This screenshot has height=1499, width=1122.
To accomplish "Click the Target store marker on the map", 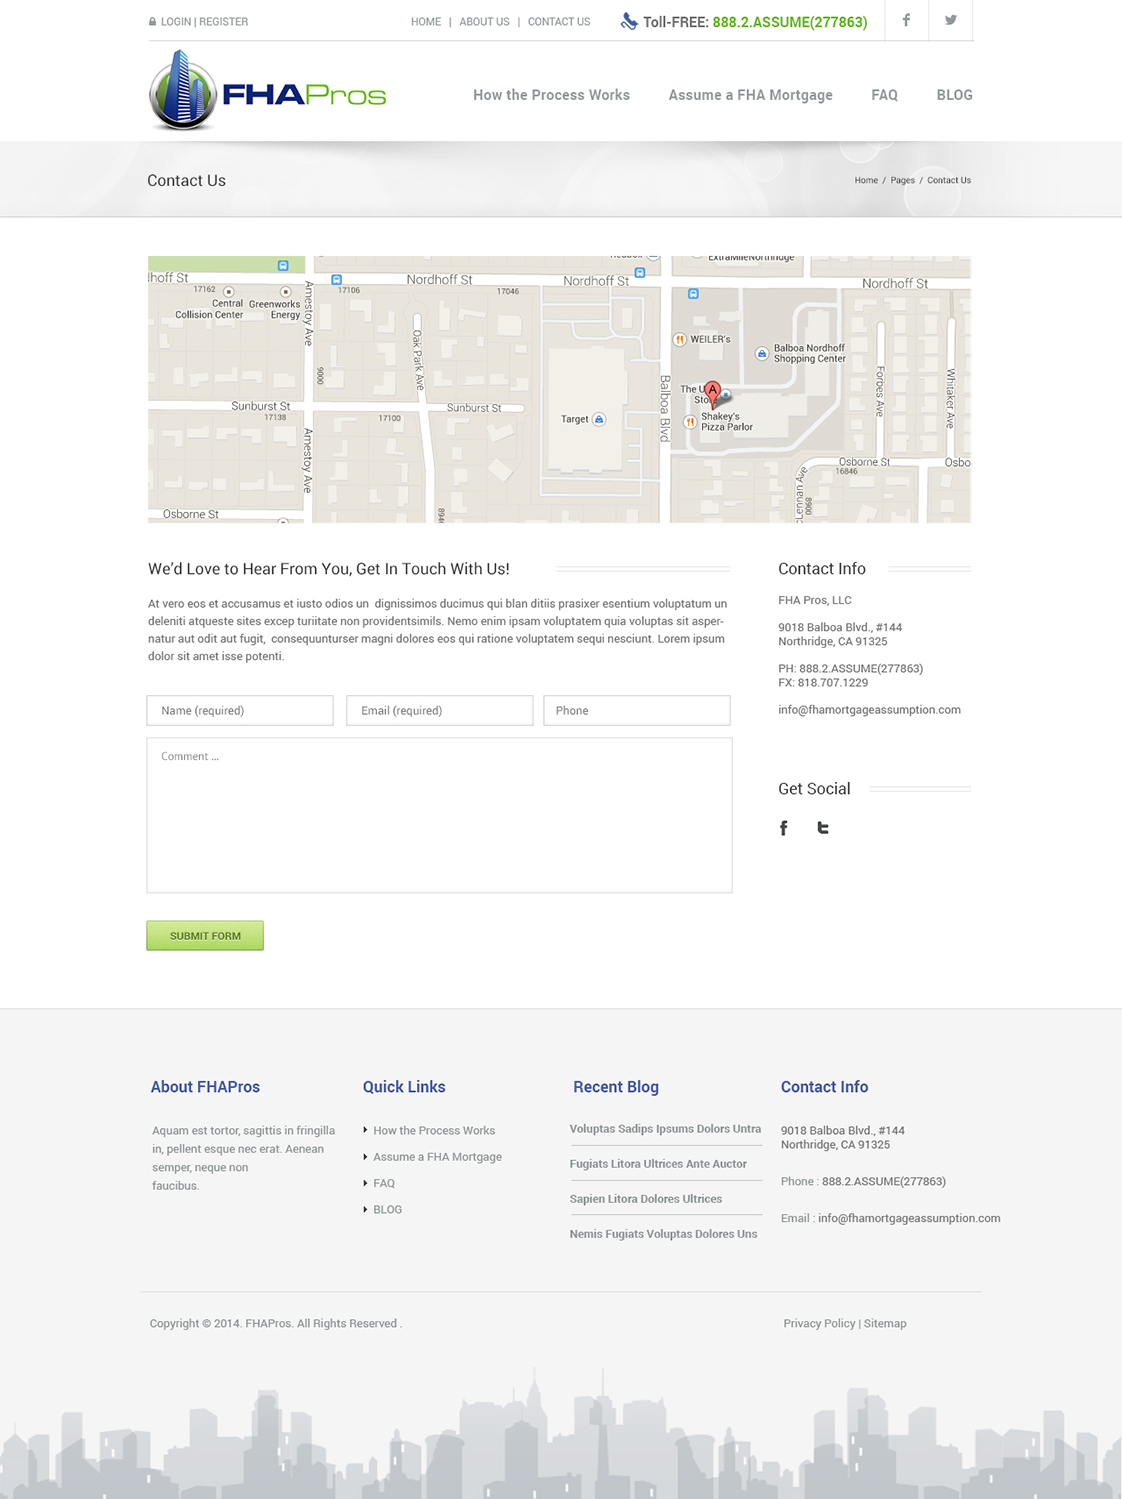I will [597, 419].
